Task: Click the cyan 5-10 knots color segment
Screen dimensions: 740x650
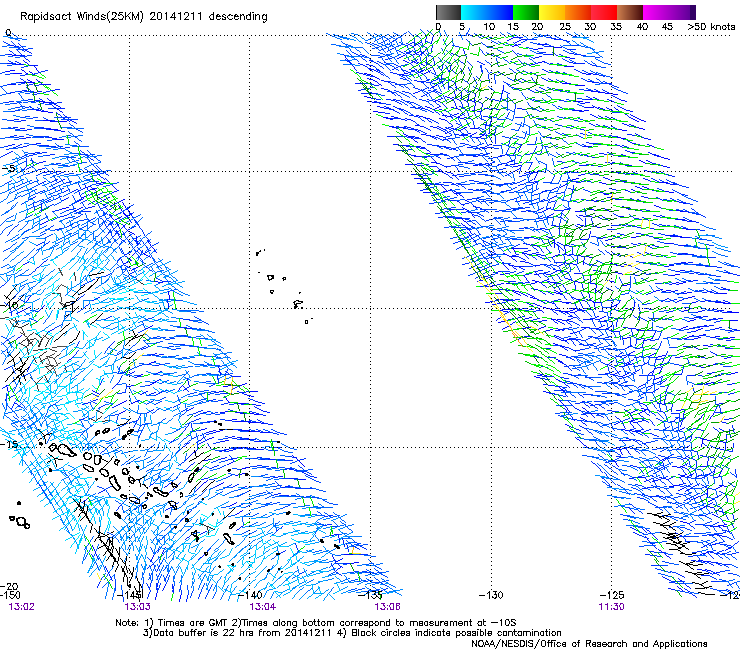Action: pyautogui.click(x=474, y=12)
